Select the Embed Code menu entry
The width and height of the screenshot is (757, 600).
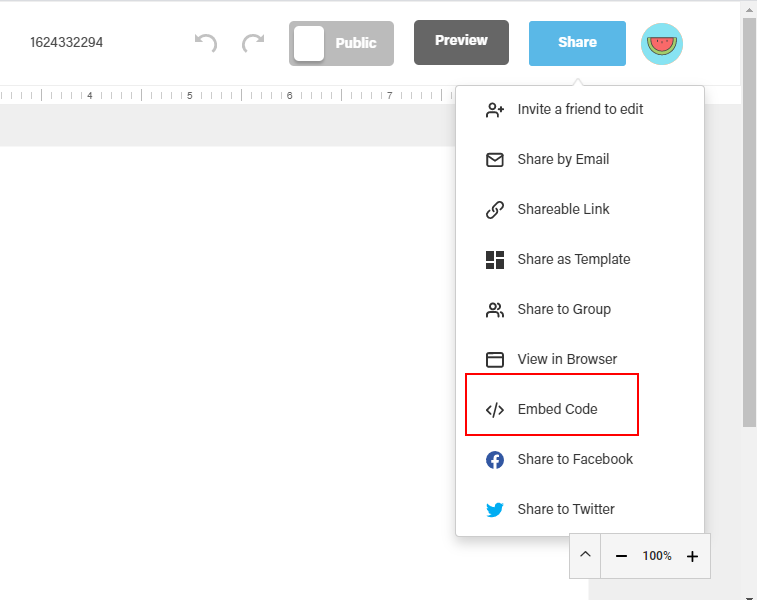tap(552, 409)
